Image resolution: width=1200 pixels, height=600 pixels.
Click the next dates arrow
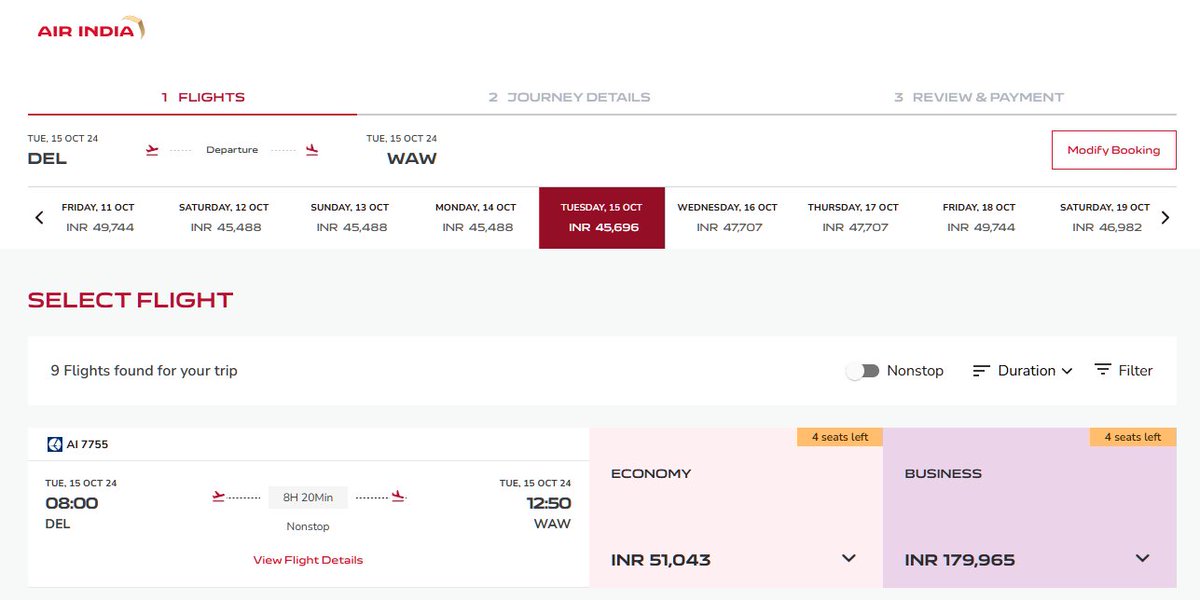coord(1165,217)
